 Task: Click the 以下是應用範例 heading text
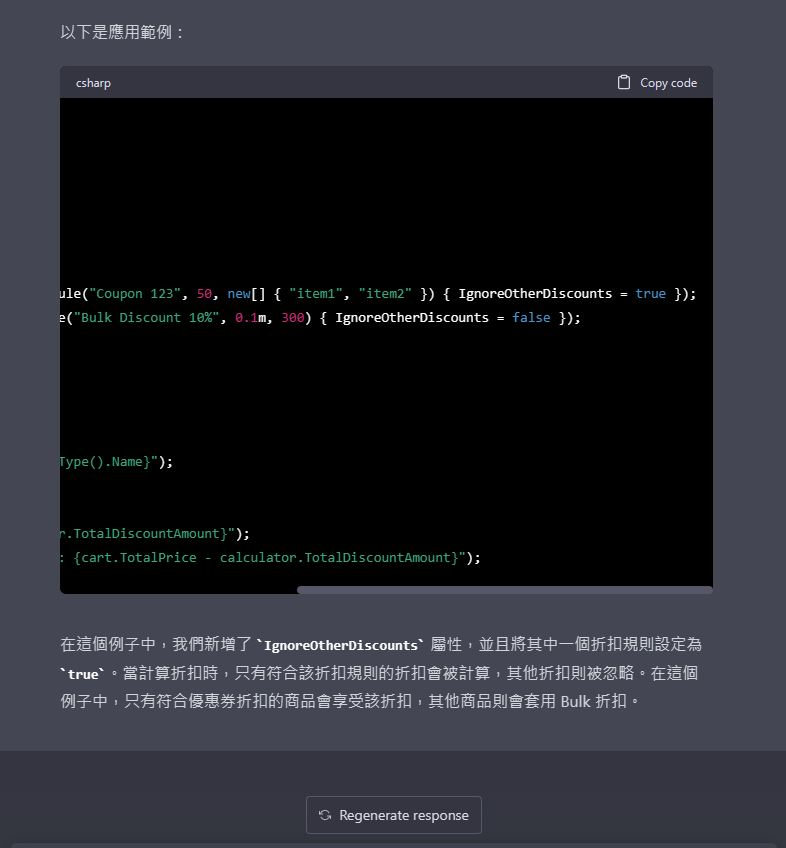click(x=123, y=32)
